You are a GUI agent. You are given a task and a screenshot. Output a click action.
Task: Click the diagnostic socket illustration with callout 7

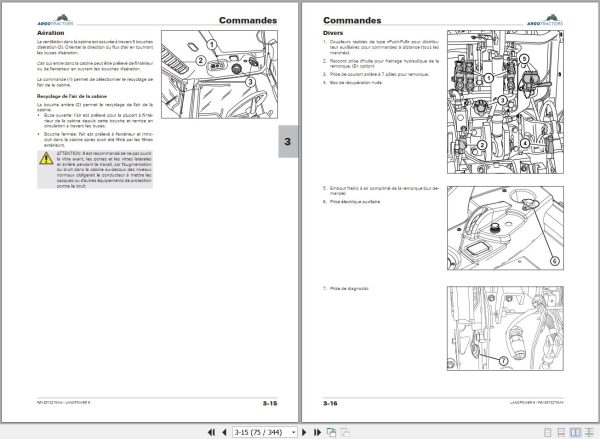[x=505, y=328]
